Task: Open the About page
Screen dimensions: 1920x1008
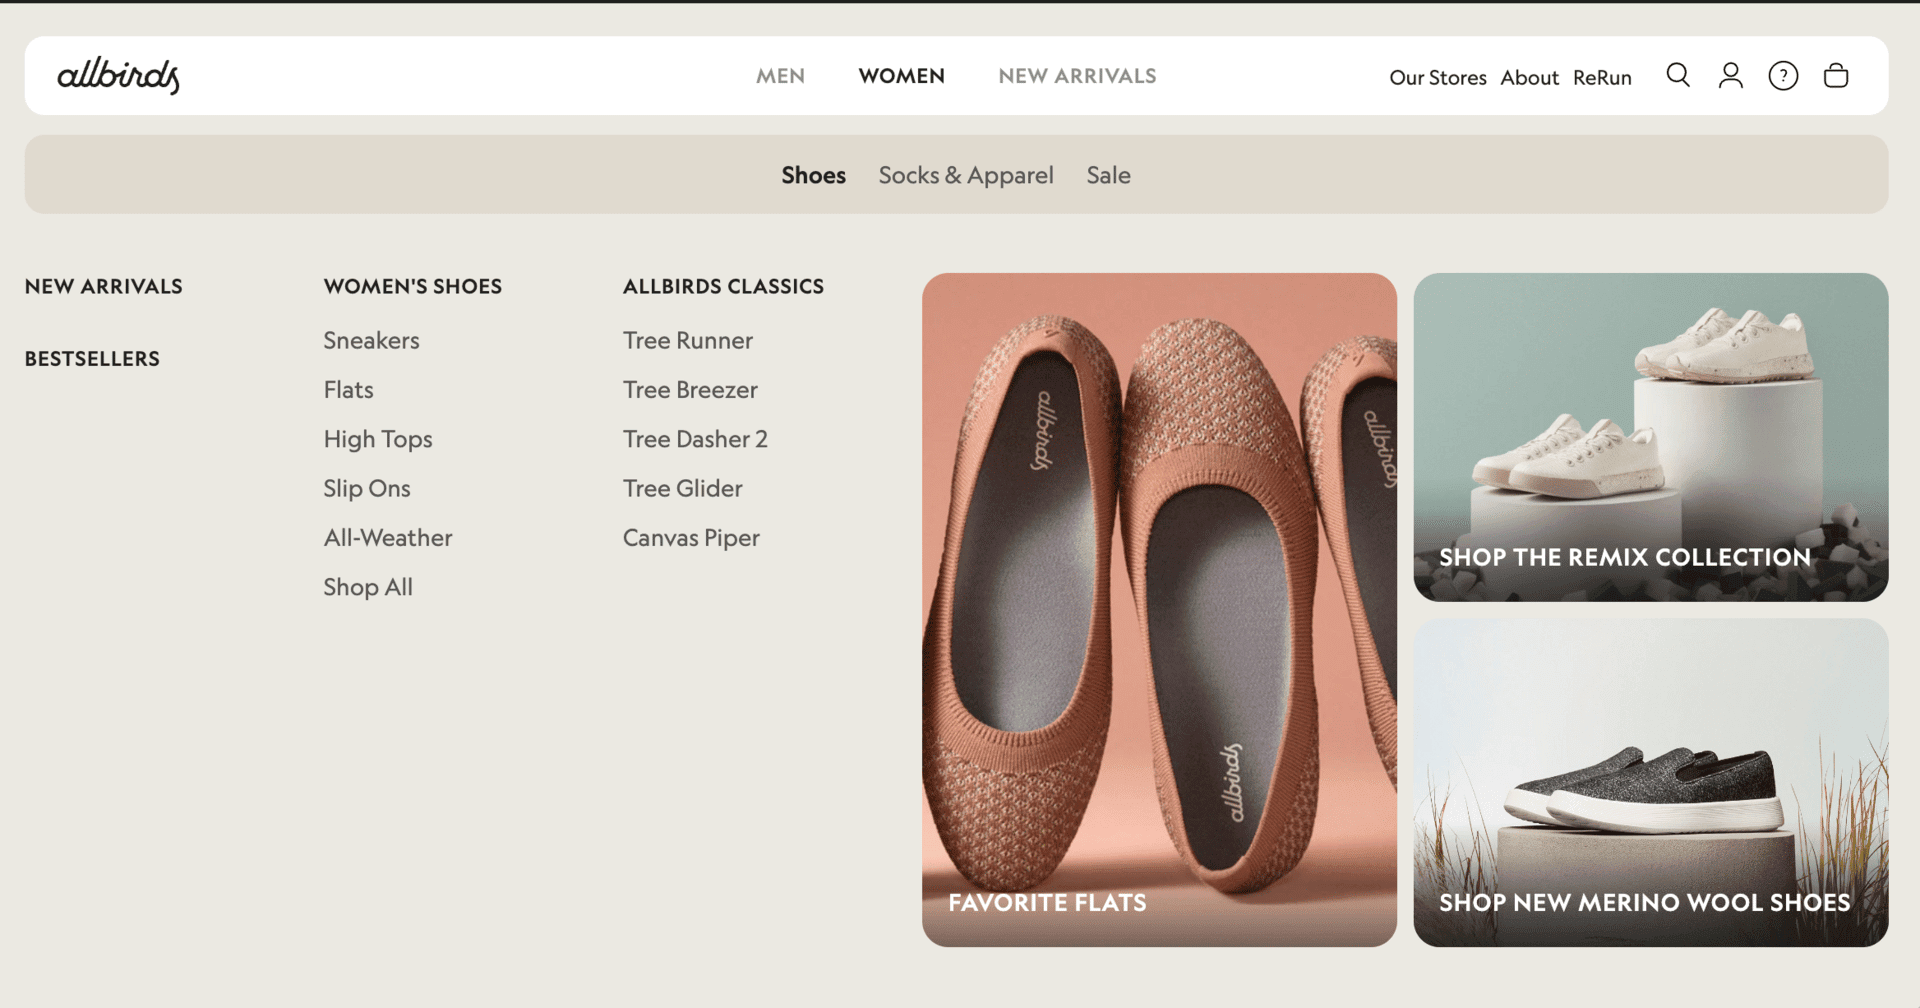Action: (x=1529, y=77)
